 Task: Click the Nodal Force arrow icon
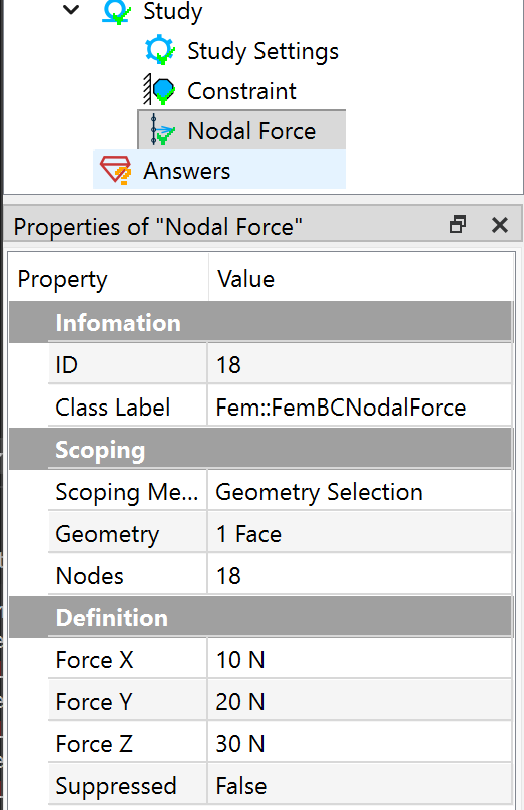(161, 130)
